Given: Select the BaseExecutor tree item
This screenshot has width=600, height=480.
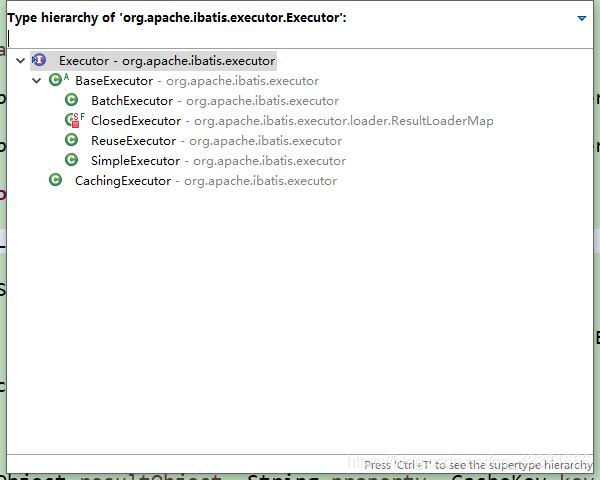Looking at the screenshot, I should click(197, 81).
